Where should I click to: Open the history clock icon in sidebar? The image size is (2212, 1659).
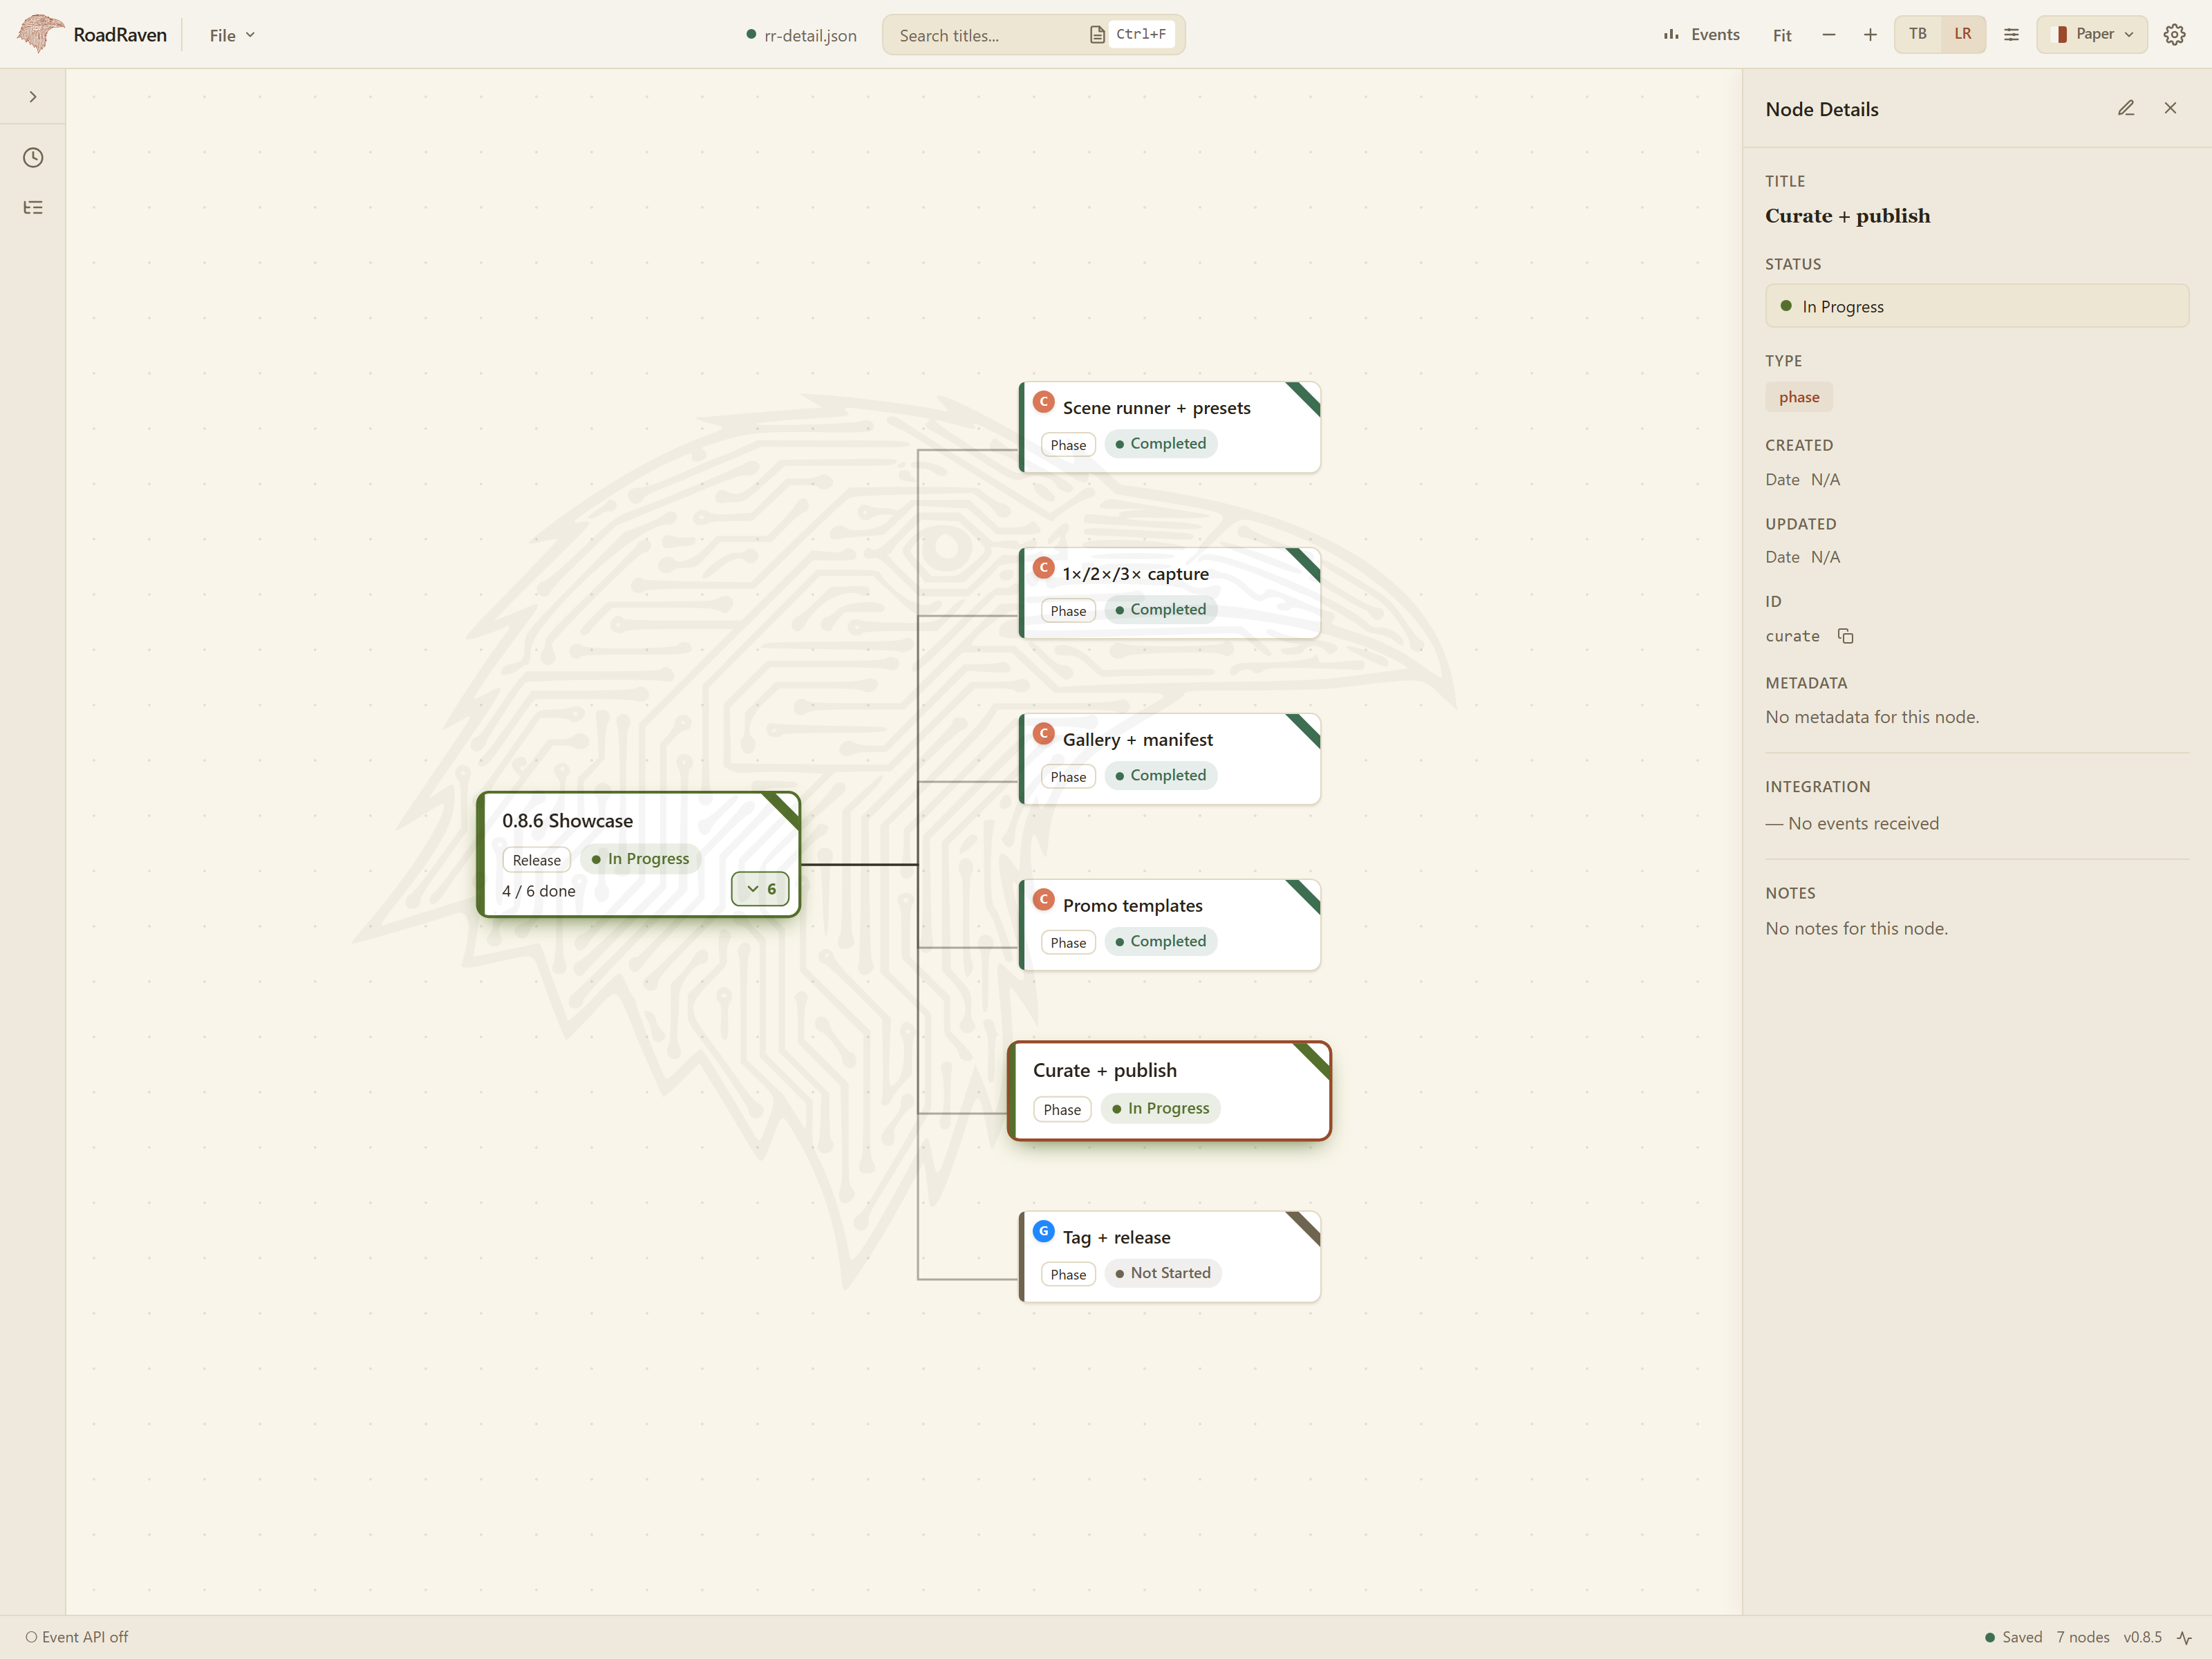click(33, 157)
